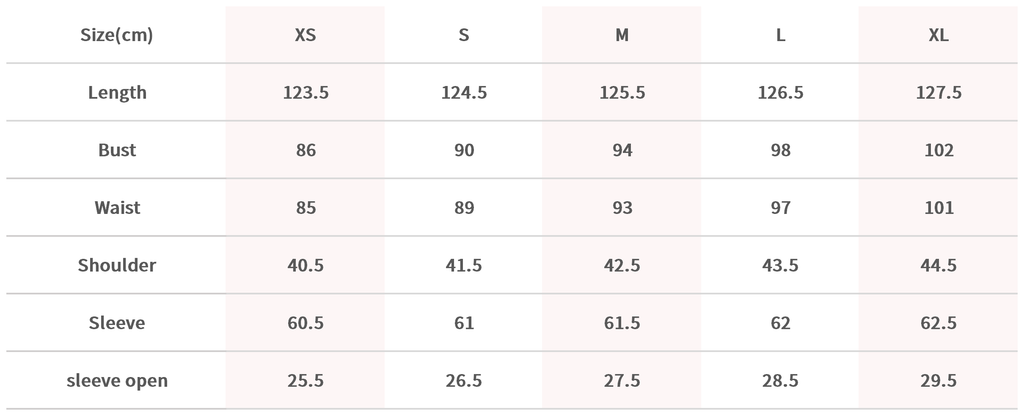
Task: Click the Size(cm) header cell
Action: (117, 35)
